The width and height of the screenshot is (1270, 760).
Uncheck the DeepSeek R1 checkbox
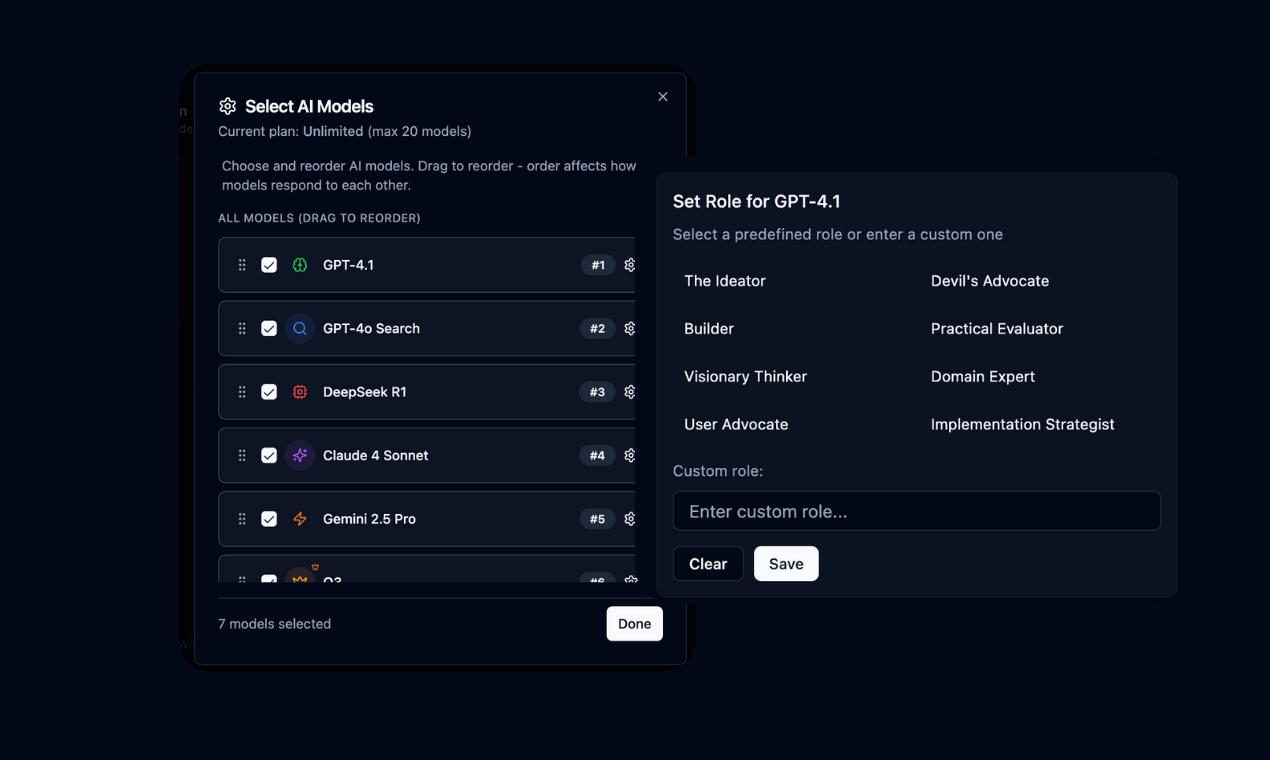tap(269, 392)
